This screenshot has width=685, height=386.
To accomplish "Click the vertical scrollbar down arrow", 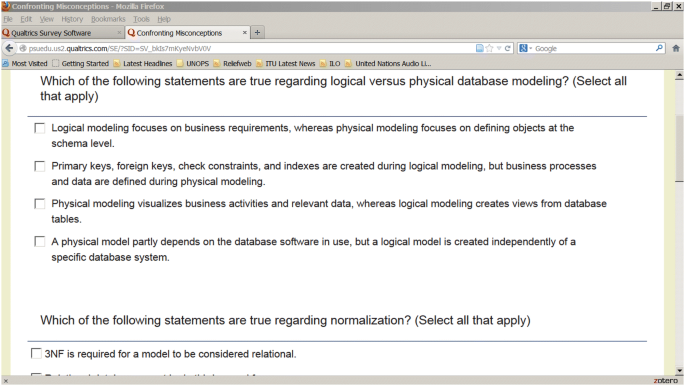I will (x=679, y=371).
